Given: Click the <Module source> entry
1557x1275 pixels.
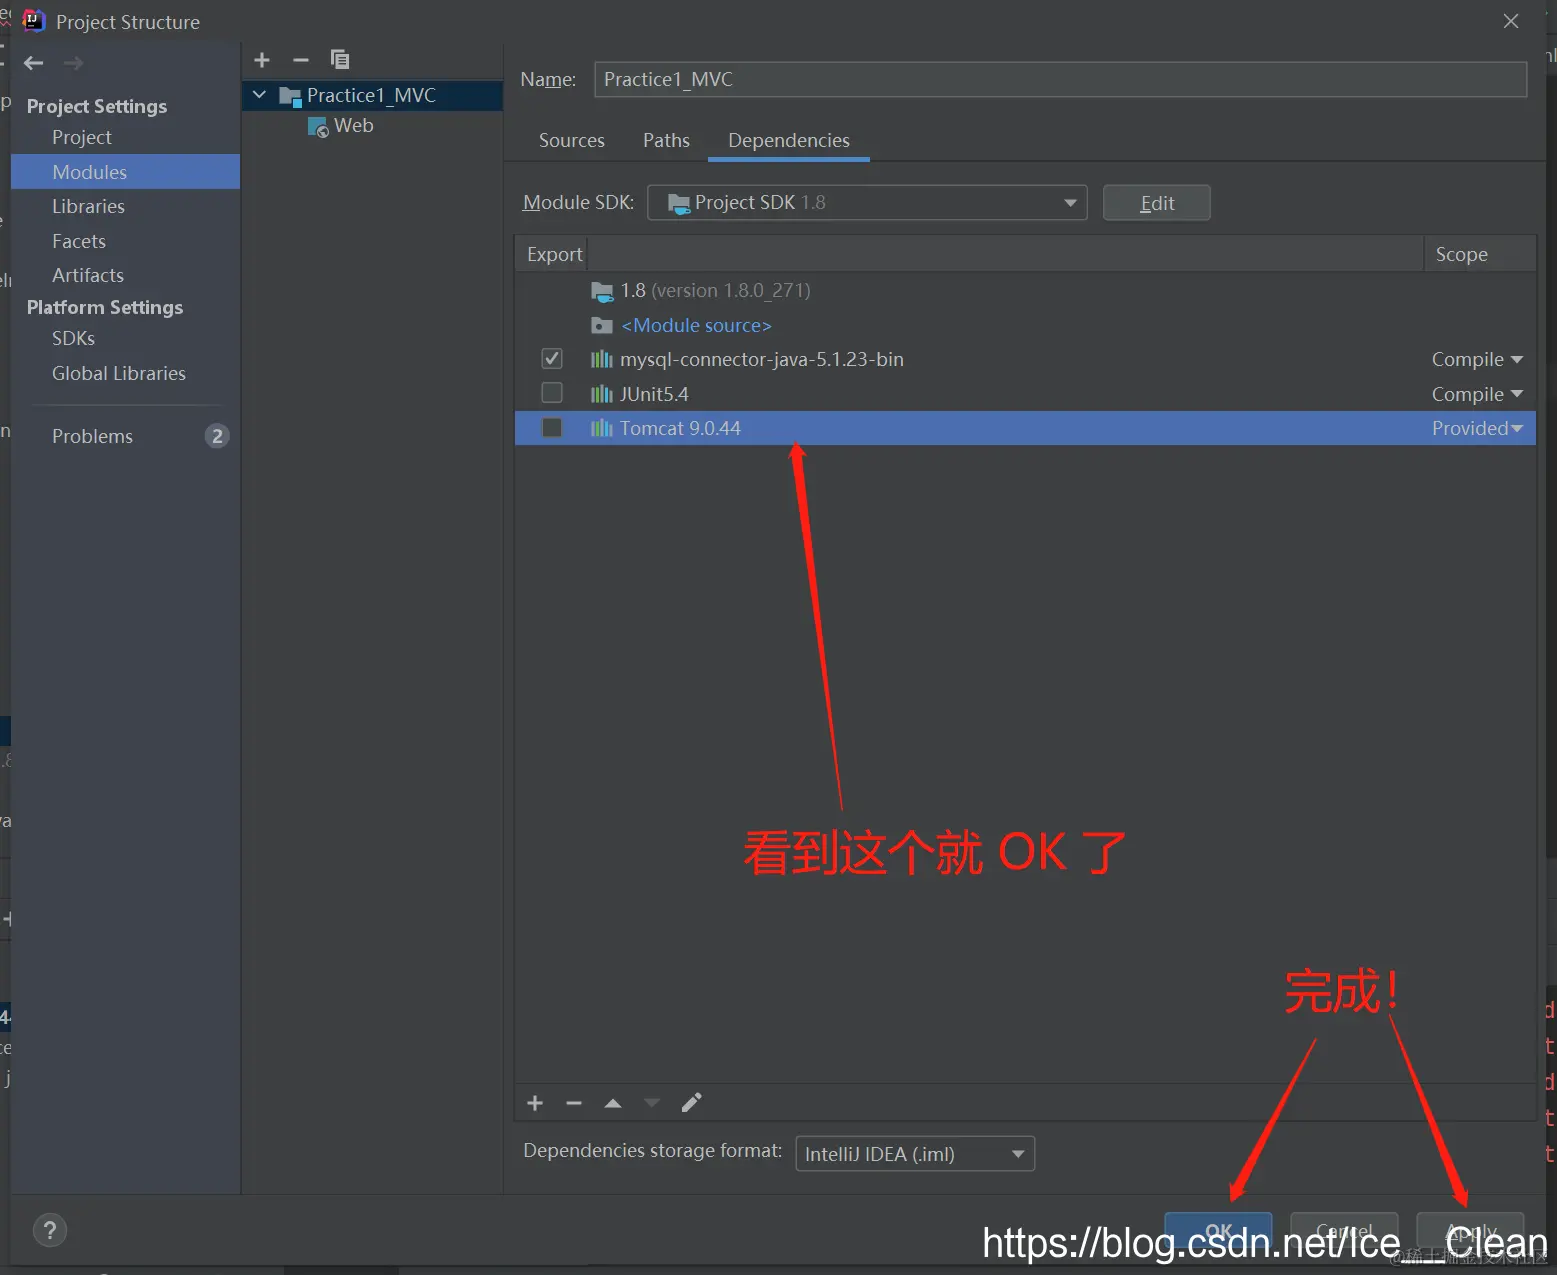Looking at the screenshot, I should coord(696,326).
